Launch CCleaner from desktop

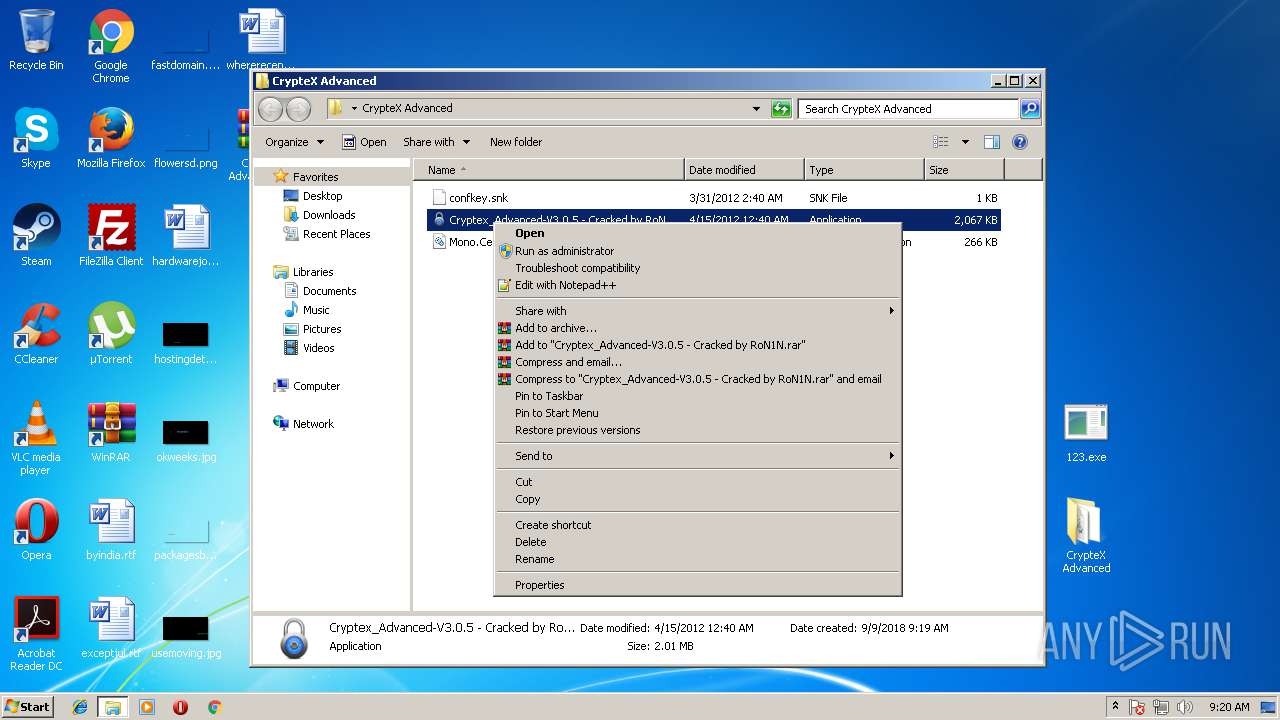click(36, 333)
